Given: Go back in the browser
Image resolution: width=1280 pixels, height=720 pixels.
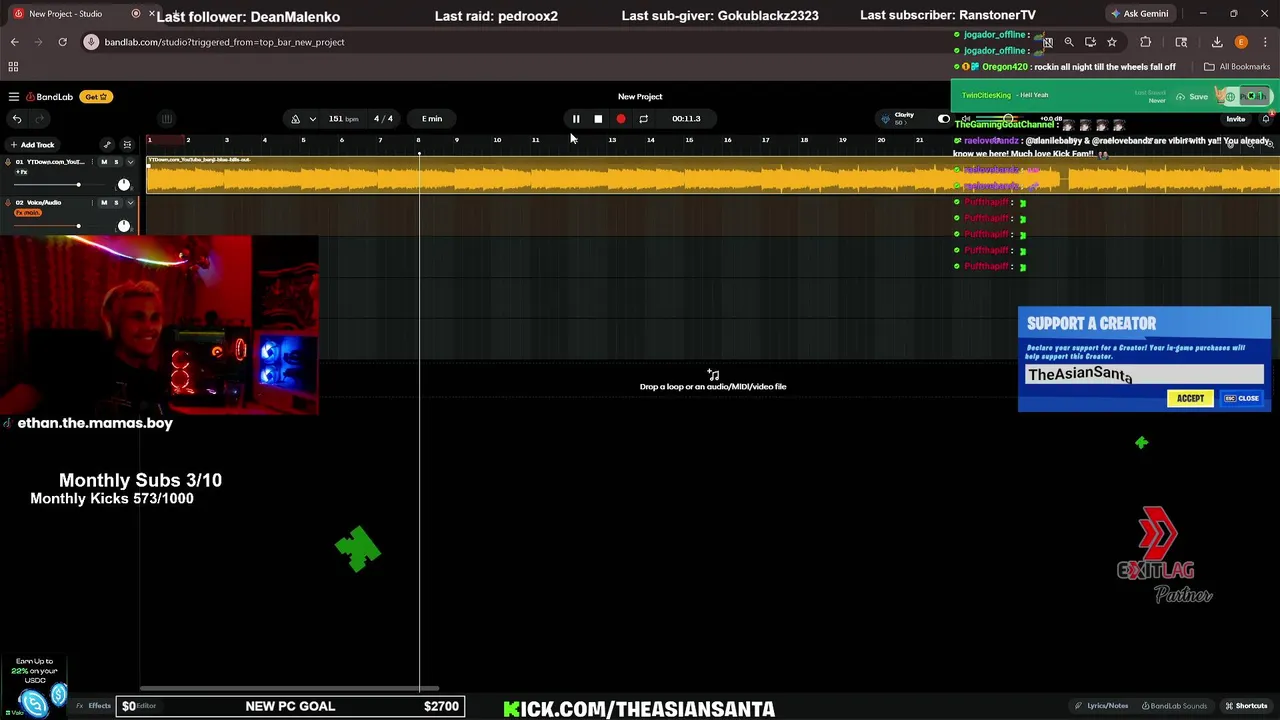Looking at the screenshot, I should click(x=15, y=42).
